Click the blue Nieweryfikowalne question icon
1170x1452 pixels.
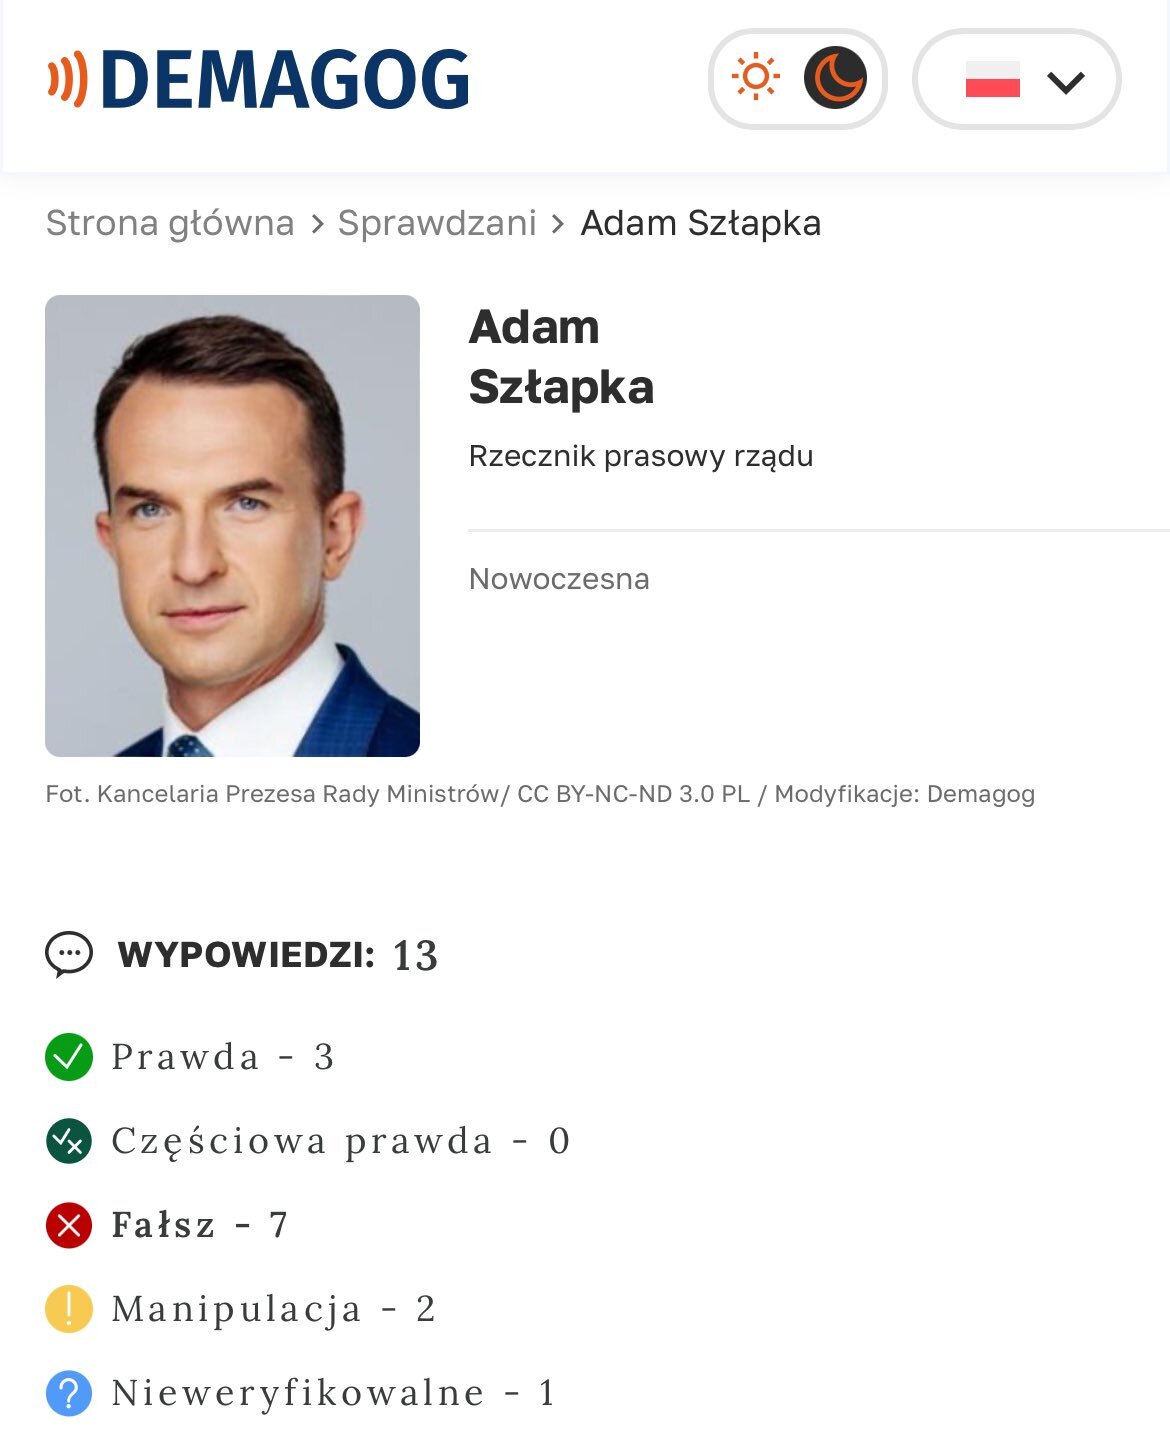(69, 1393)
